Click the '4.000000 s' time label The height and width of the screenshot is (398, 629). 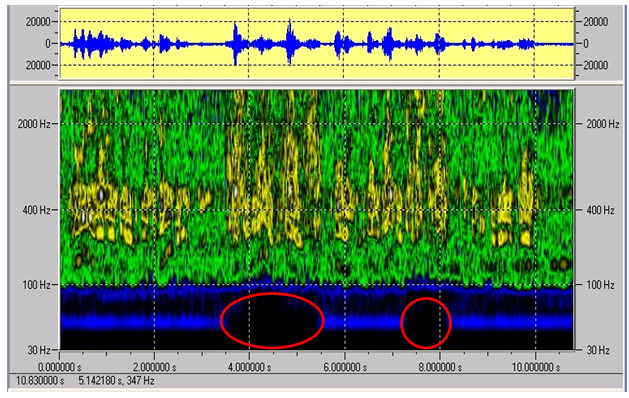point(250,368)
